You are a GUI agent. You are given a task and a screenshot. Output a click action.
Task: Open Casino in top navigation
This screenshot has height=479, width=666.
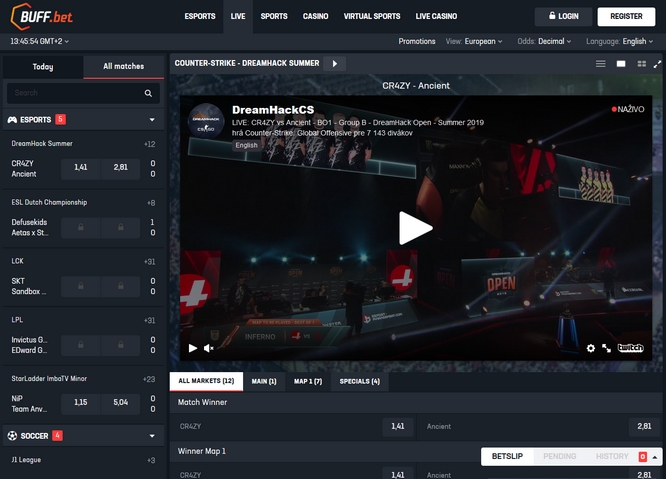(316, 16)
